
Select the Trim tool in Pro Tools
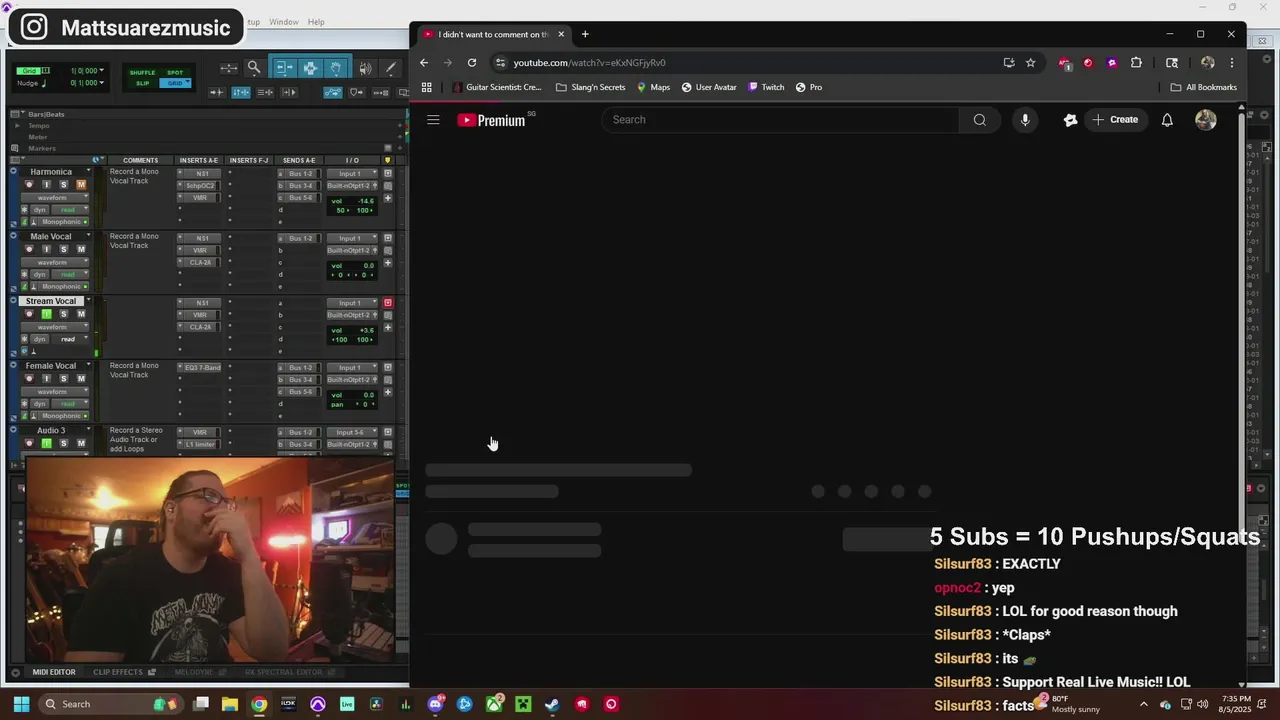[x=284, y=68]
